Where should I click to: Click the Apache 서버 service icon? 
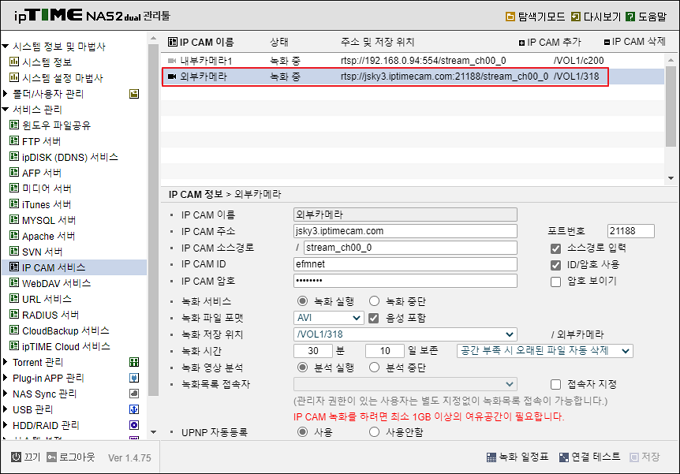click(14, 235)
